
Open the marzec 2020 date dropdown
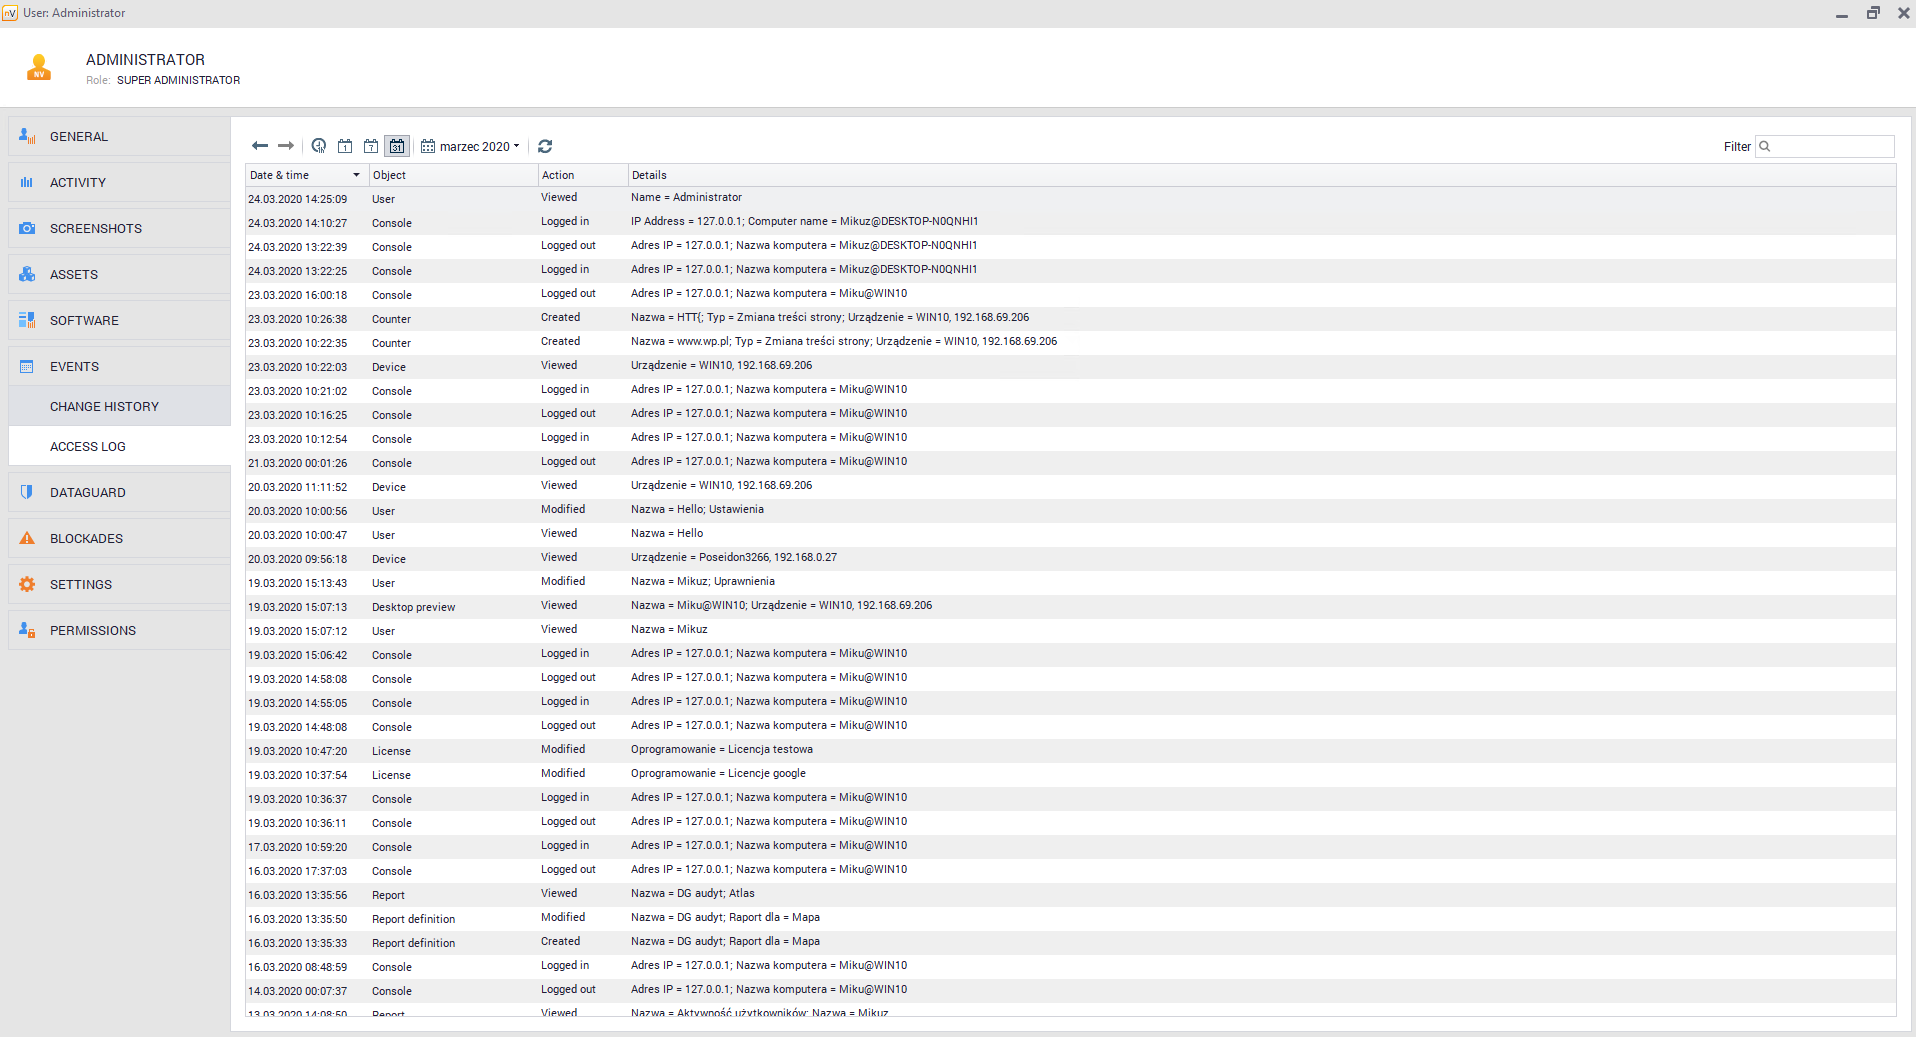[x=471, y=146]
